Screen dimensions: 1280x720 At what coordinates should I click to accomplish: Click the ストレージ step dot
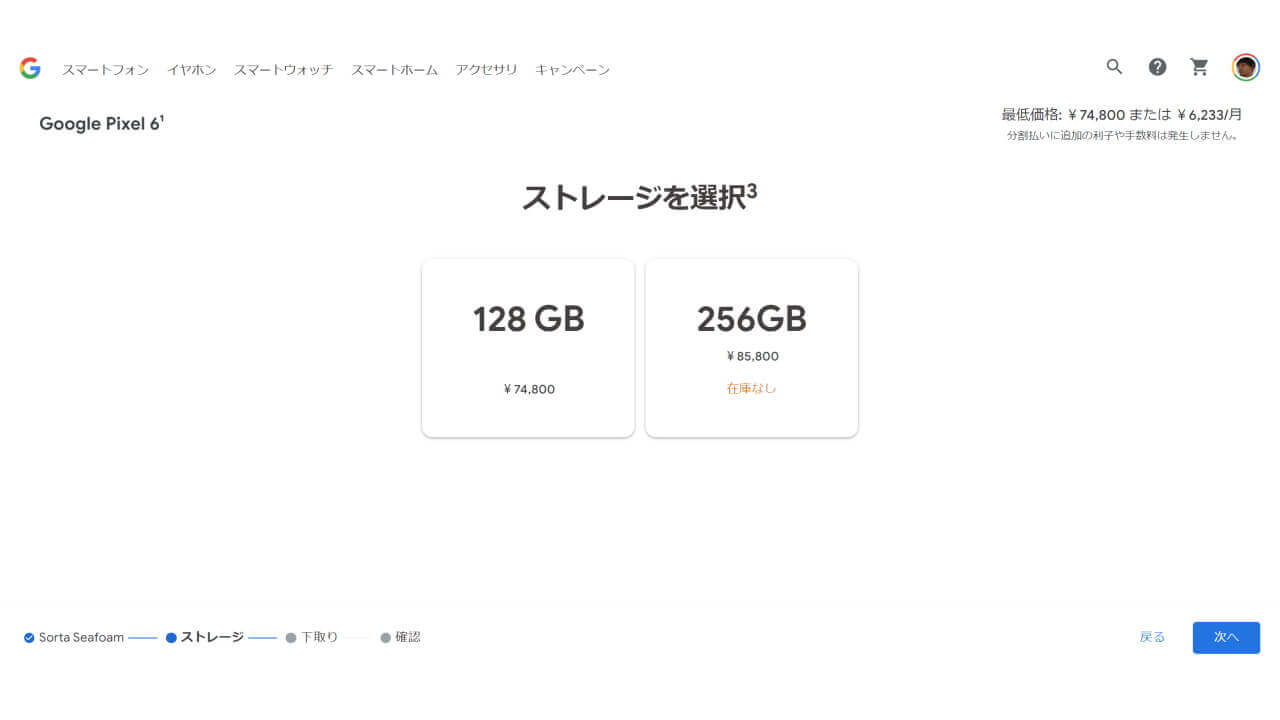point(171,637)
